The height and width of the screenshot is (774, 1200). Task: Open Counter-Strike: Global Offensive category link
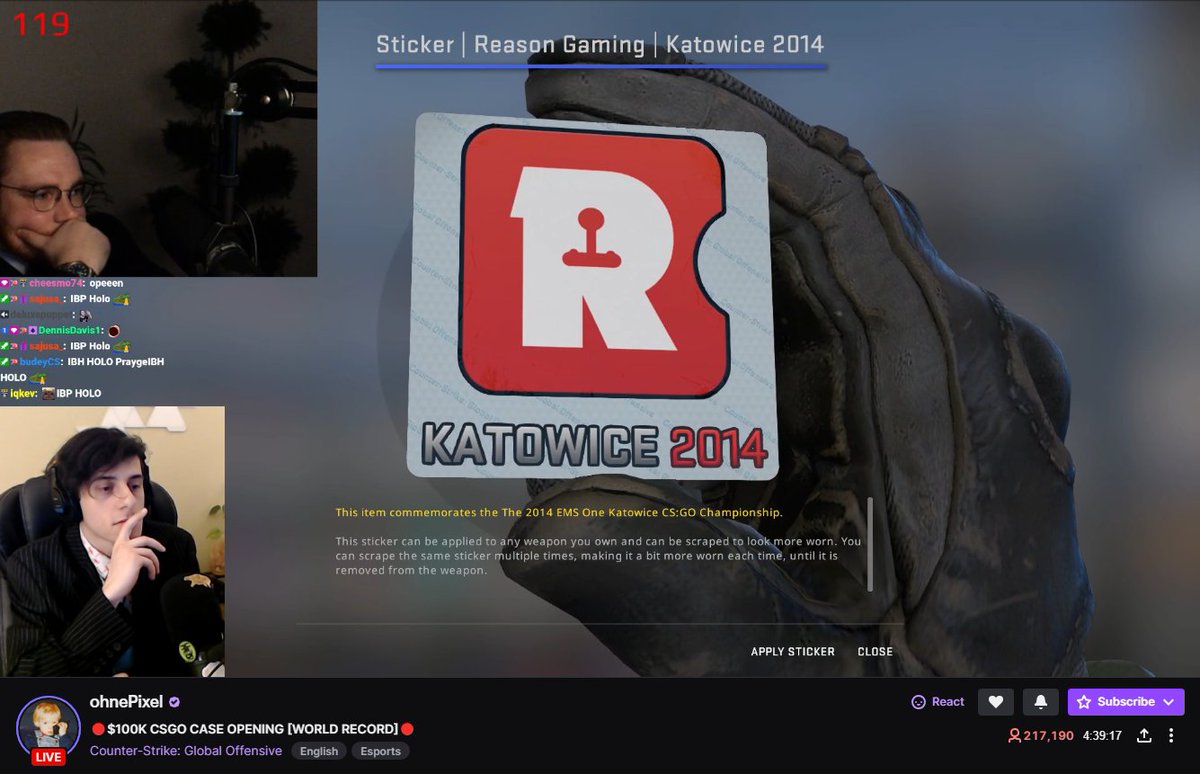pyautogui.click(x=186, y=751)
